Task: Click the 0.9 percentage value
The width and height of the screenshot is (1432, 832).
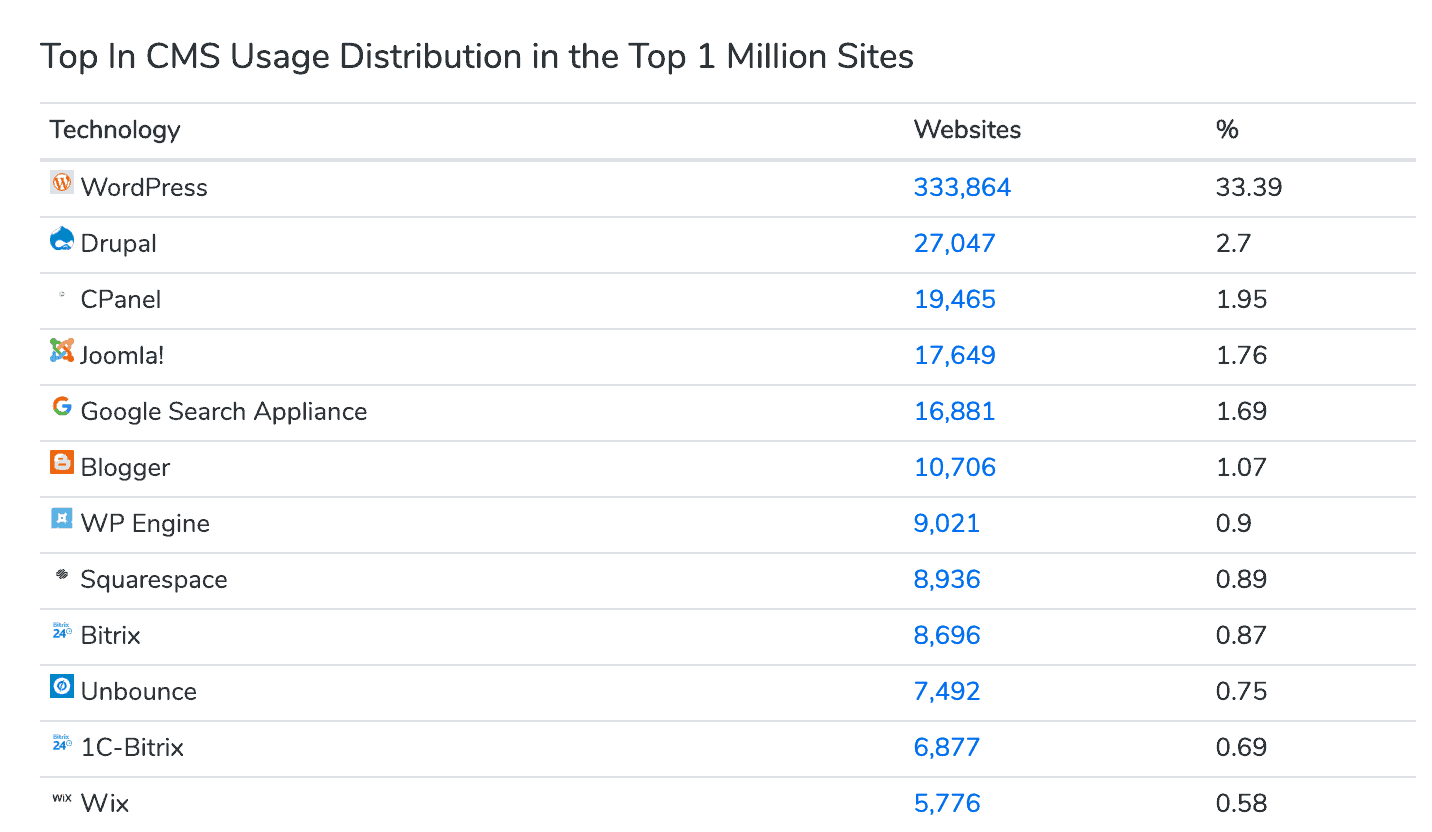Action: tap(1233, 523)
